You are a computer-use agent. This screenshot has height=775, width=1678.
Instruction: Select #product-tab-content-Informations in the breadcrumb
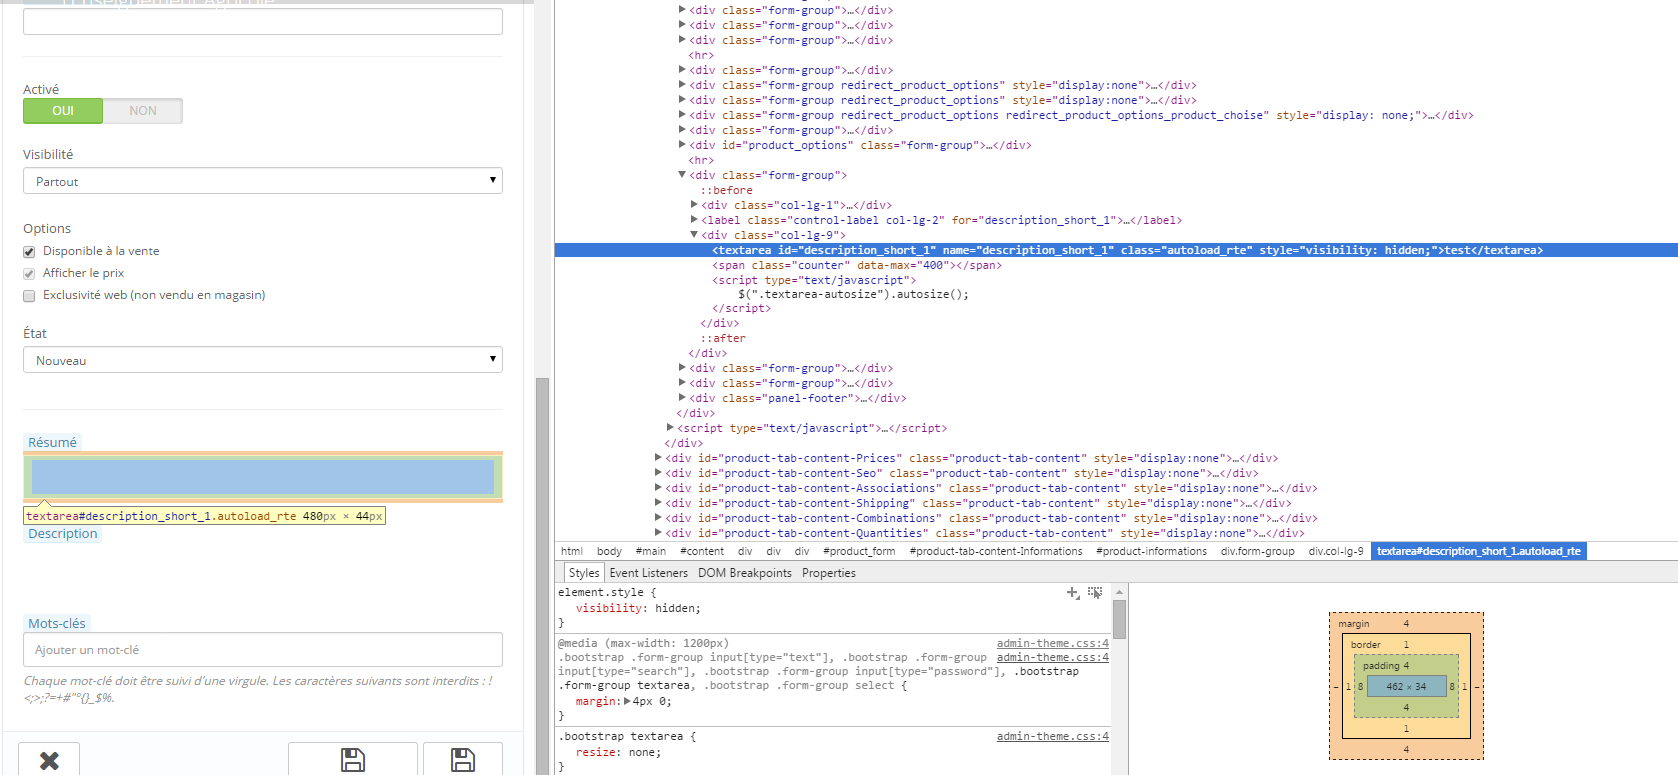tap(996, 551)
